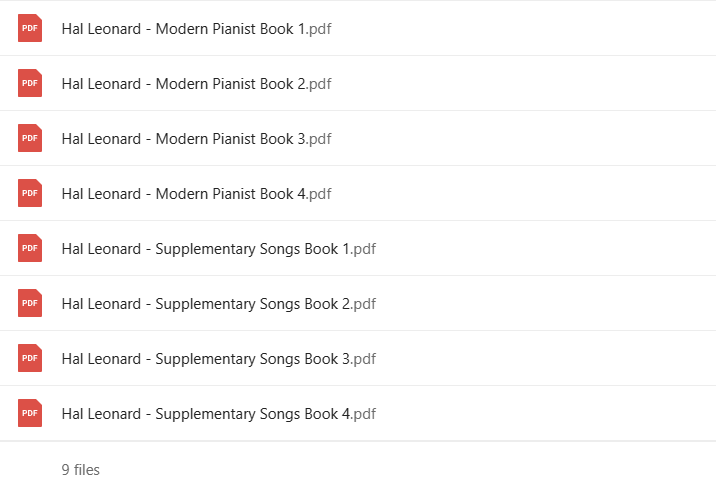Click the PDF icon for Modern Pianist Book 1
716x491 pixels.
(x=30, y=28)
